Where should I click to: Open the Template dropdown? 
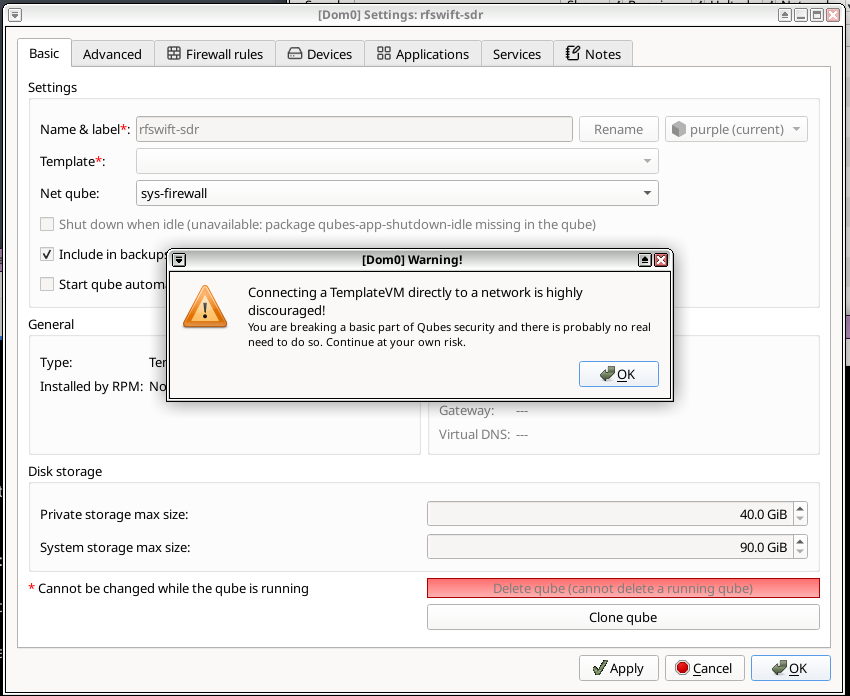(395, 160)
